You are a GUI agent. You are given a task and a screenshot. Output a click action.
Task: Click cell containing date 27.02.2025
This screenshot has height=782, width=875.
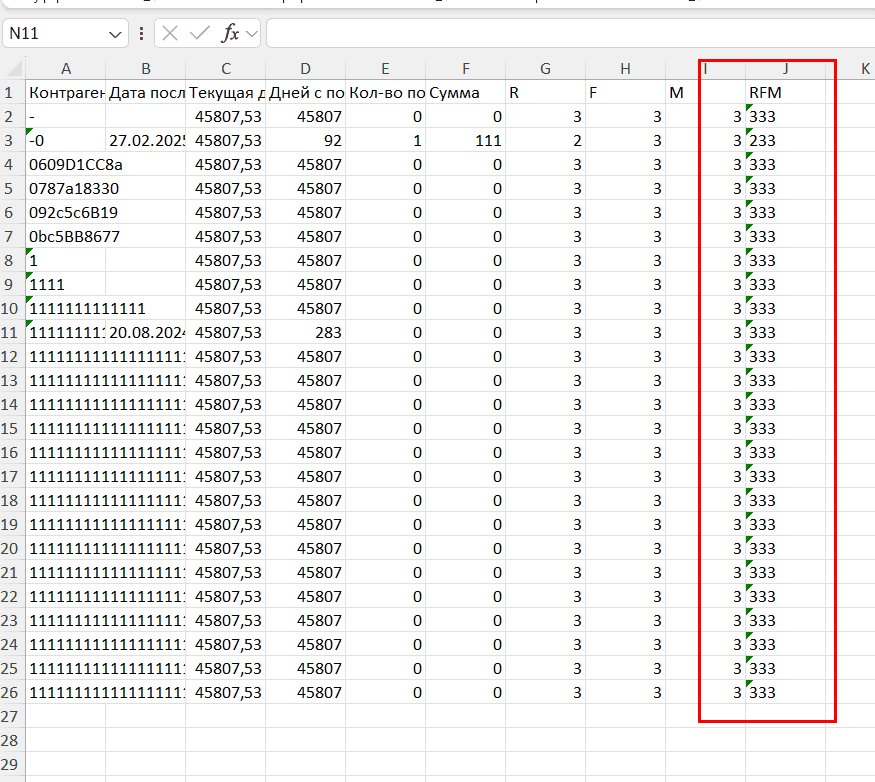[x=146, y=141]
